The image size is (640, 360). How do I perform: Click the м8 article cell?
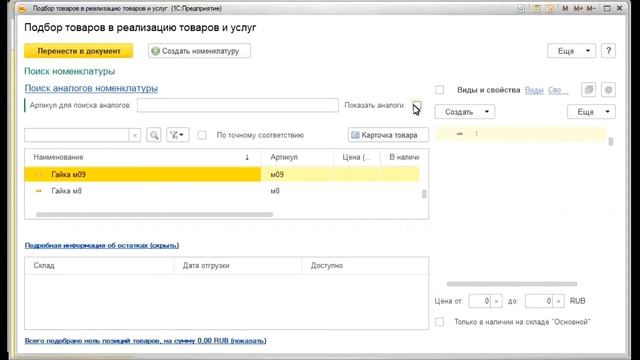click(x=297, y=191)
